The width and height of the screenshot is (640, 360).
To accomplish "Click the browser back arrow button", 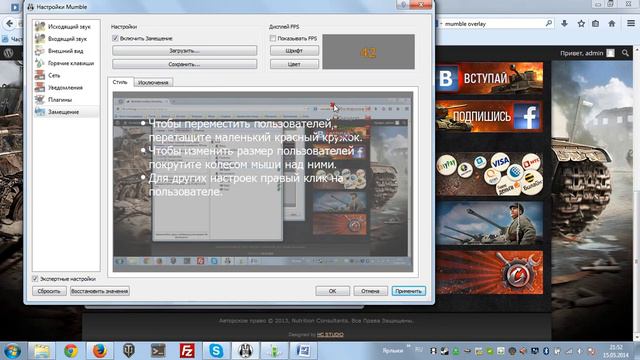I will [x=9, y=24].
